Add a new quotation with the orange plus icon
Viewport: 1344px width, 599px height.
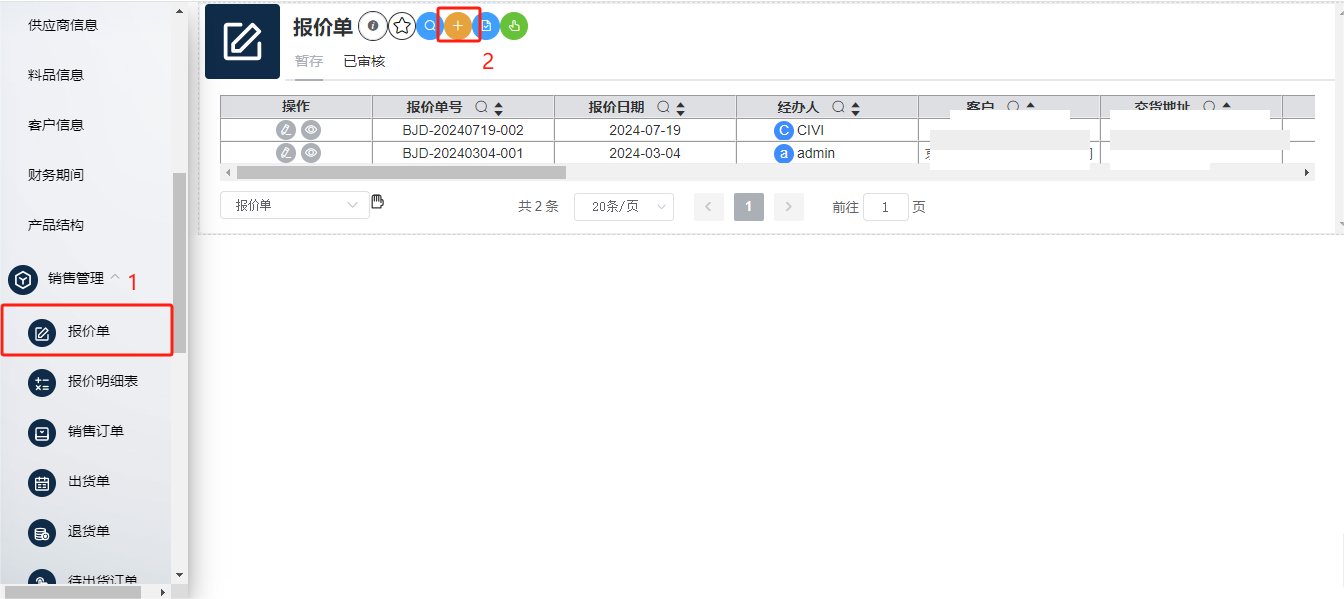tap(458, 26)
